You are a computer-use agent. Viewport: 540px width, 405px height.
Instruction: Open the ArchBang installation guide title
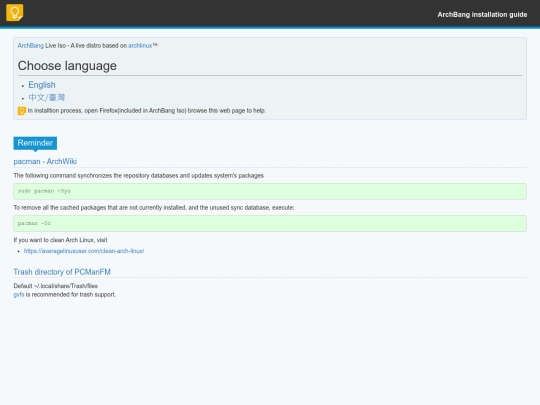482,14
